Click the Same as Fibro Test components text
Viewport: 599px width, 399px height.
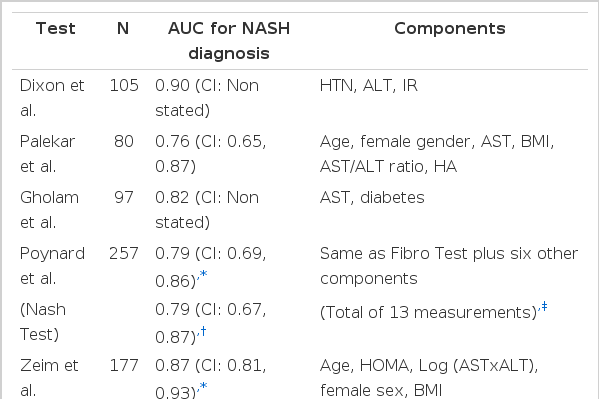pyautogui.click(x=449, y=266)
